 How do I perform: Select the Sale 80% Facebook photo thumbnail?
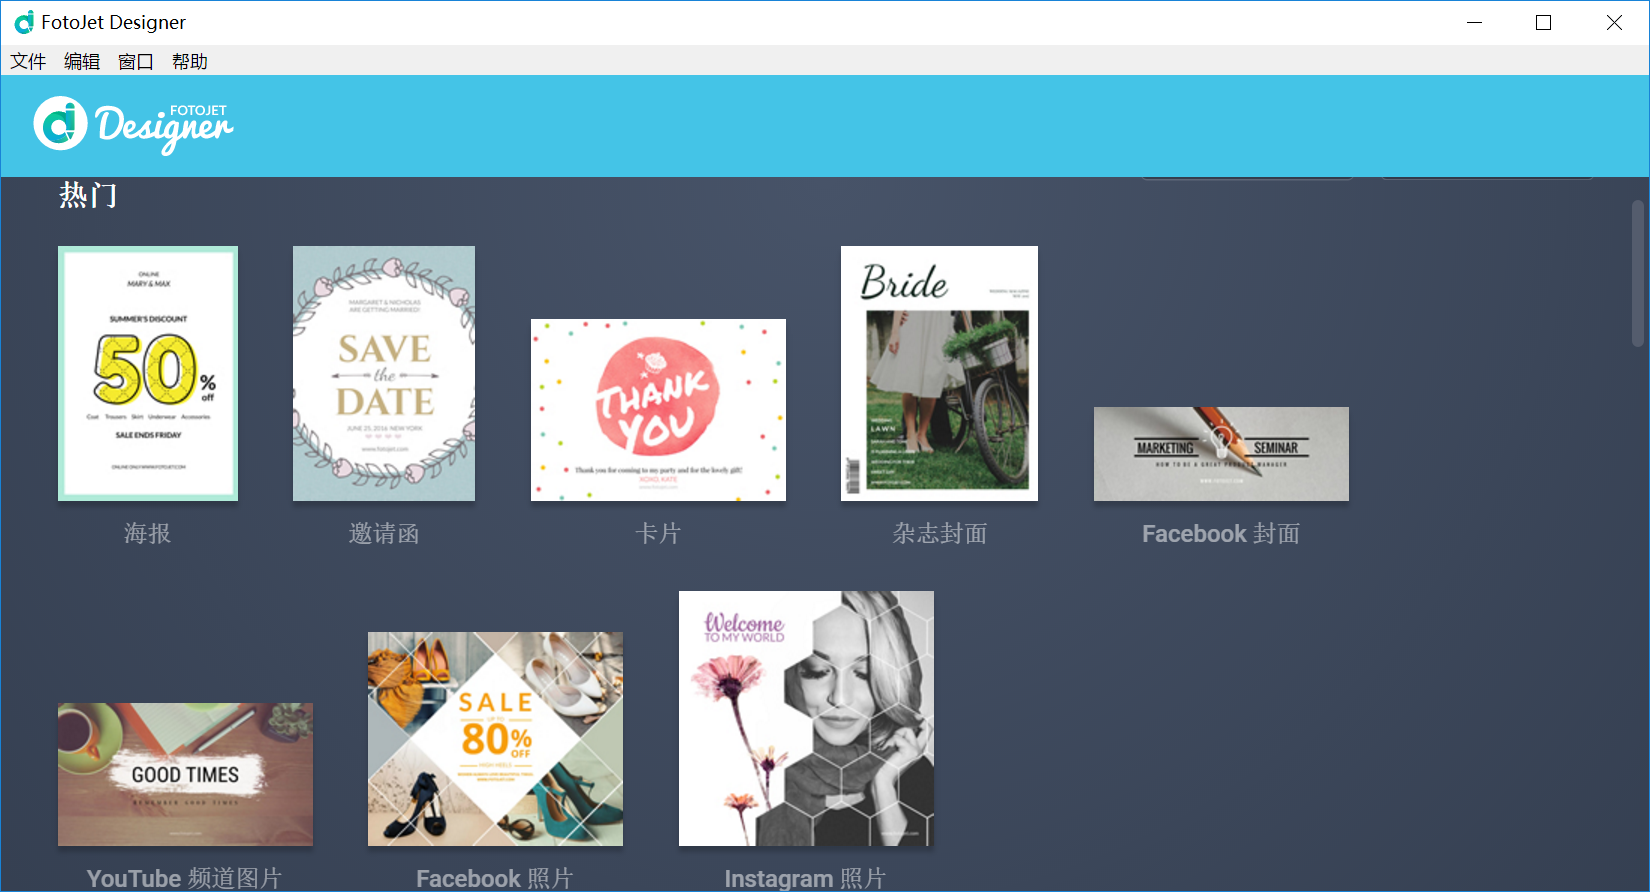point(495,739)
